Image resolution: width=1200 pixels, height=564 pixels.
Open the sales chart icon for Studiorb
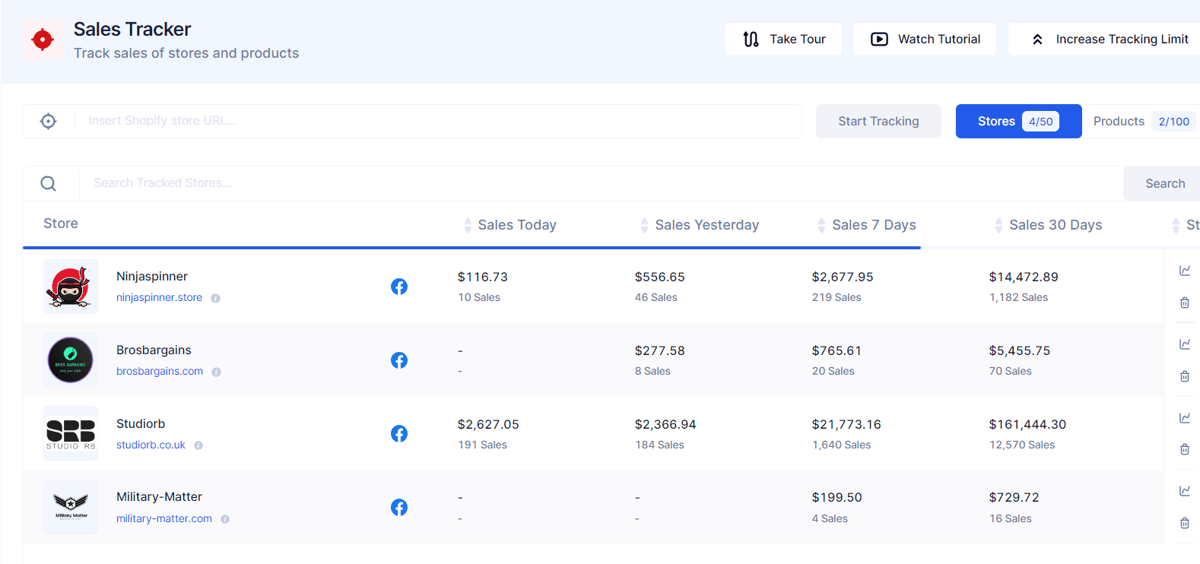[1185, 418]
